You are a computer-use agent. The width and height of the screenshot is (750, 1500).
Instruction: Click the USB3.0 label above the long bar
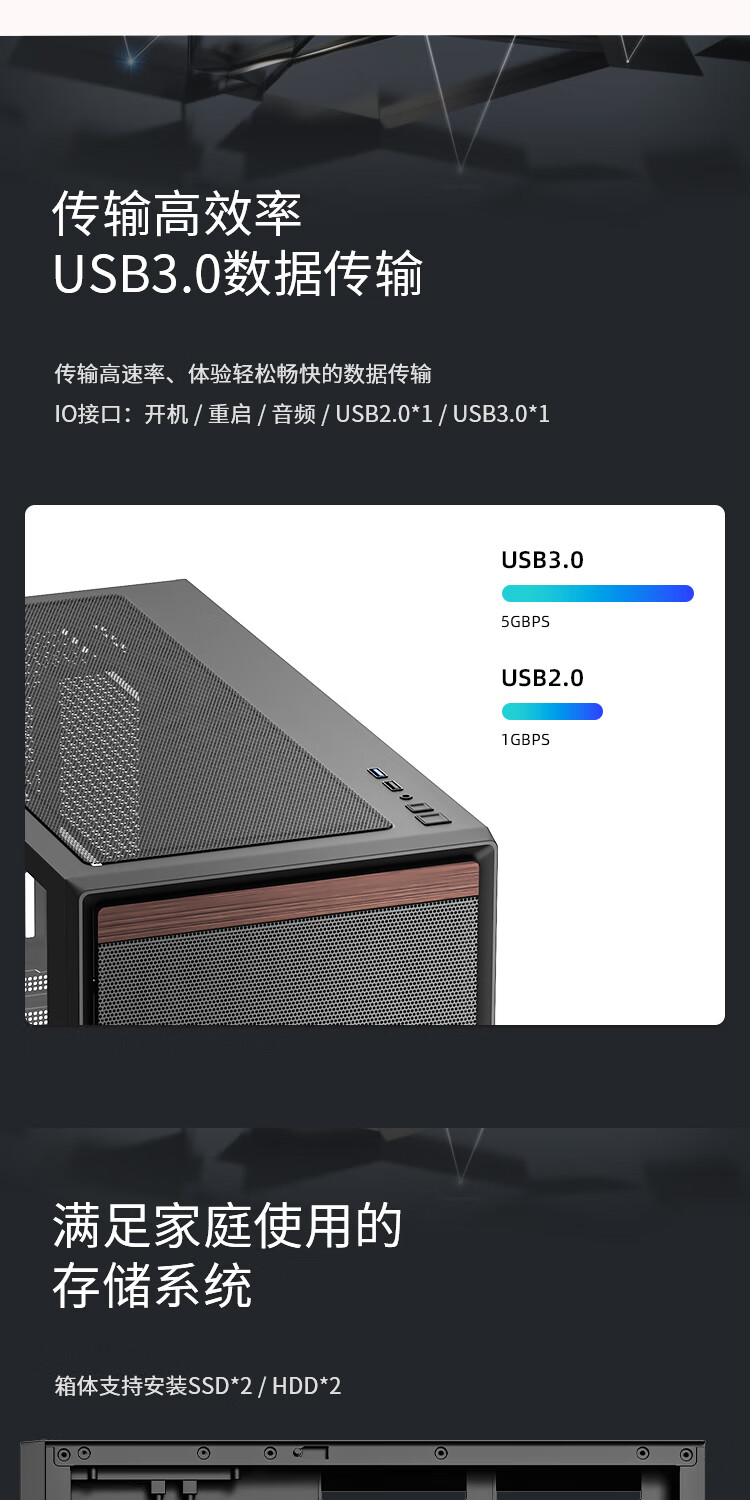click(542, 560)
